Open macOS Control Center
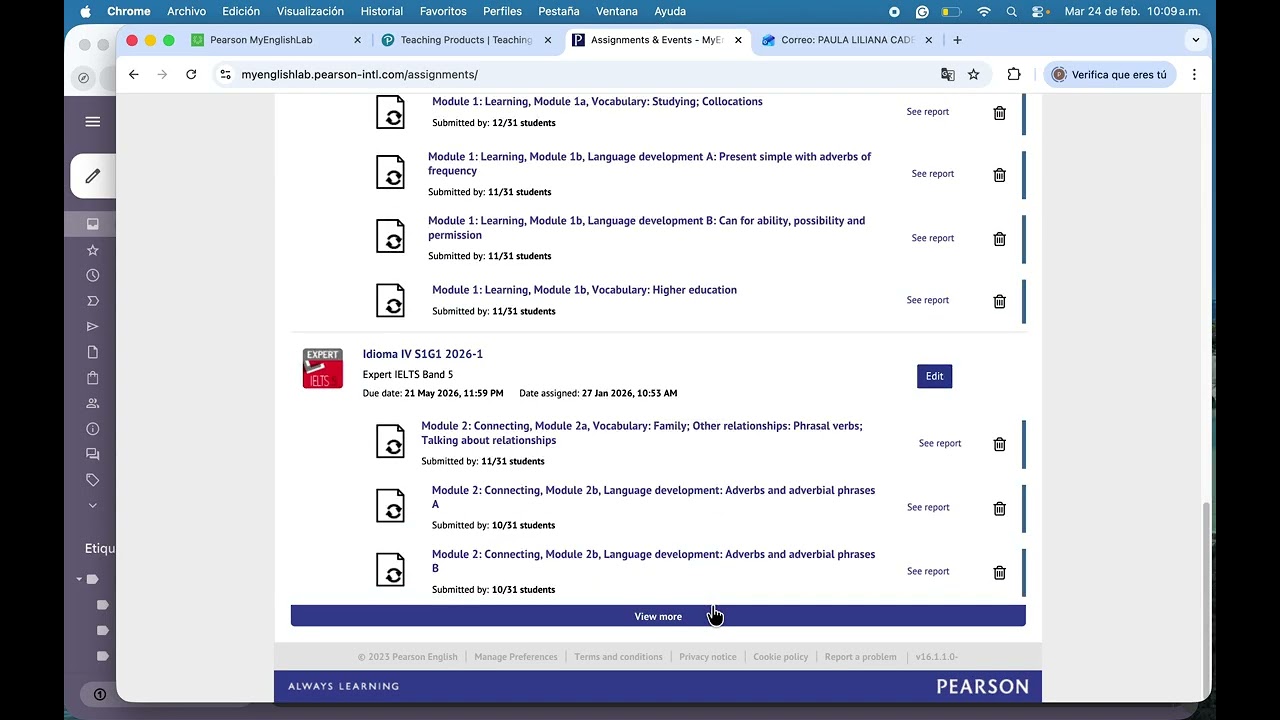The image size is (1280, 720). 1040,11
